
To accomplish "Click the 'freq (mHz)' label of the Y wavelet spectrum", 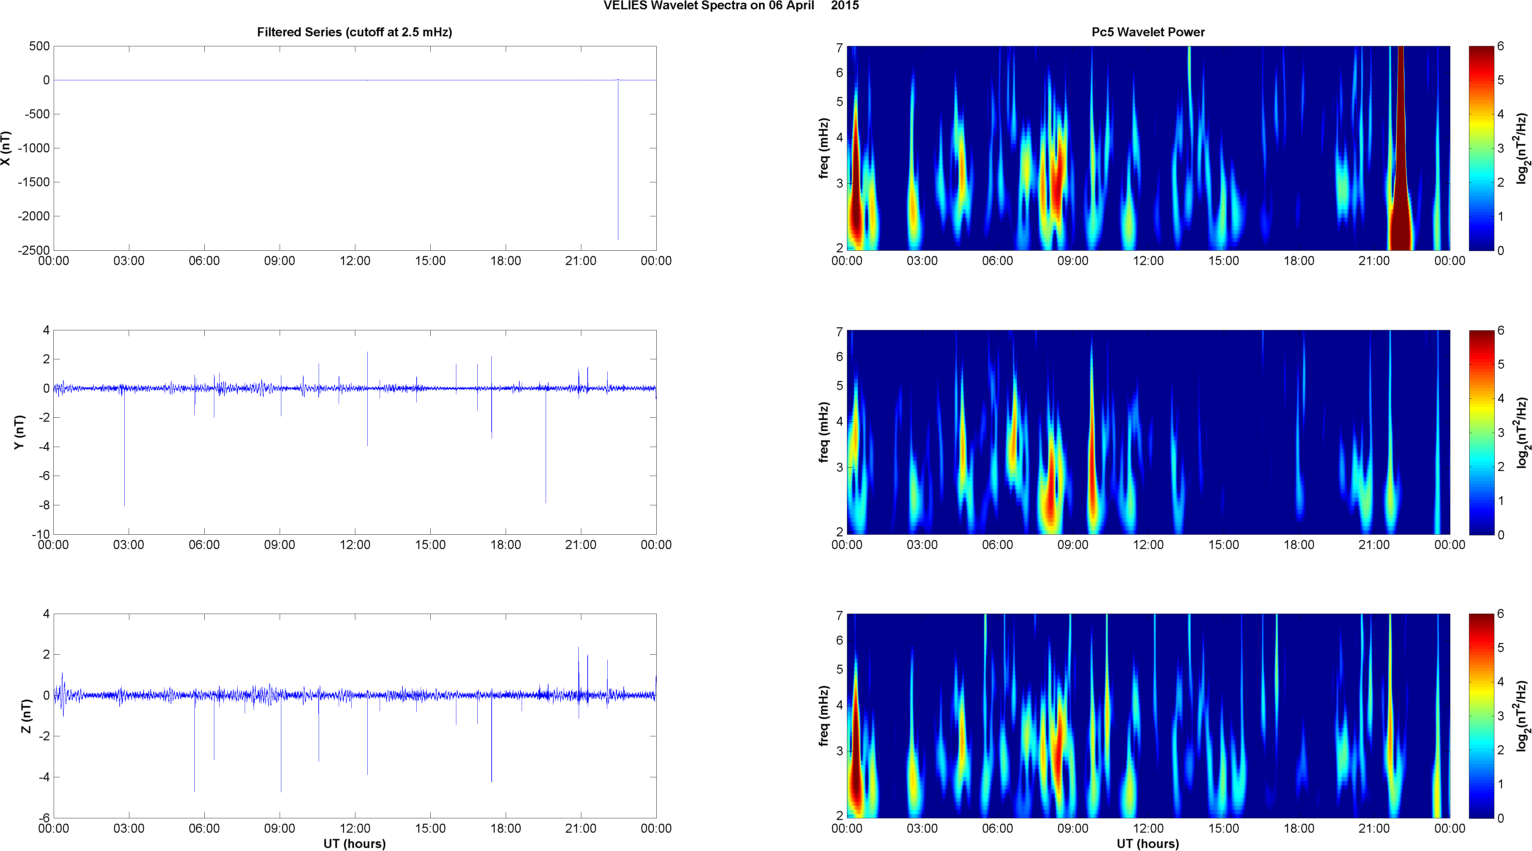I will click(823, 432).
